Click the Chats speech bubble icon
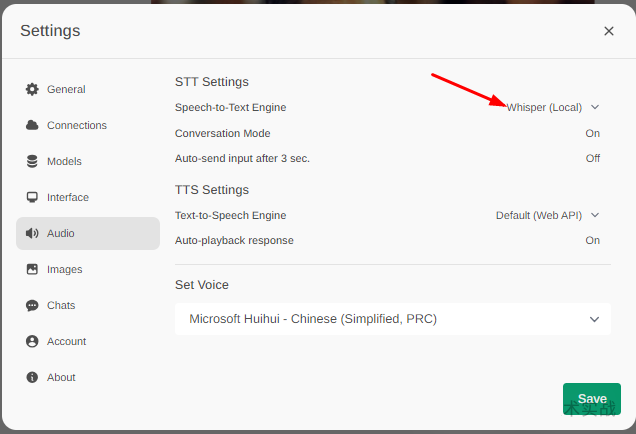 coord(32,305)
